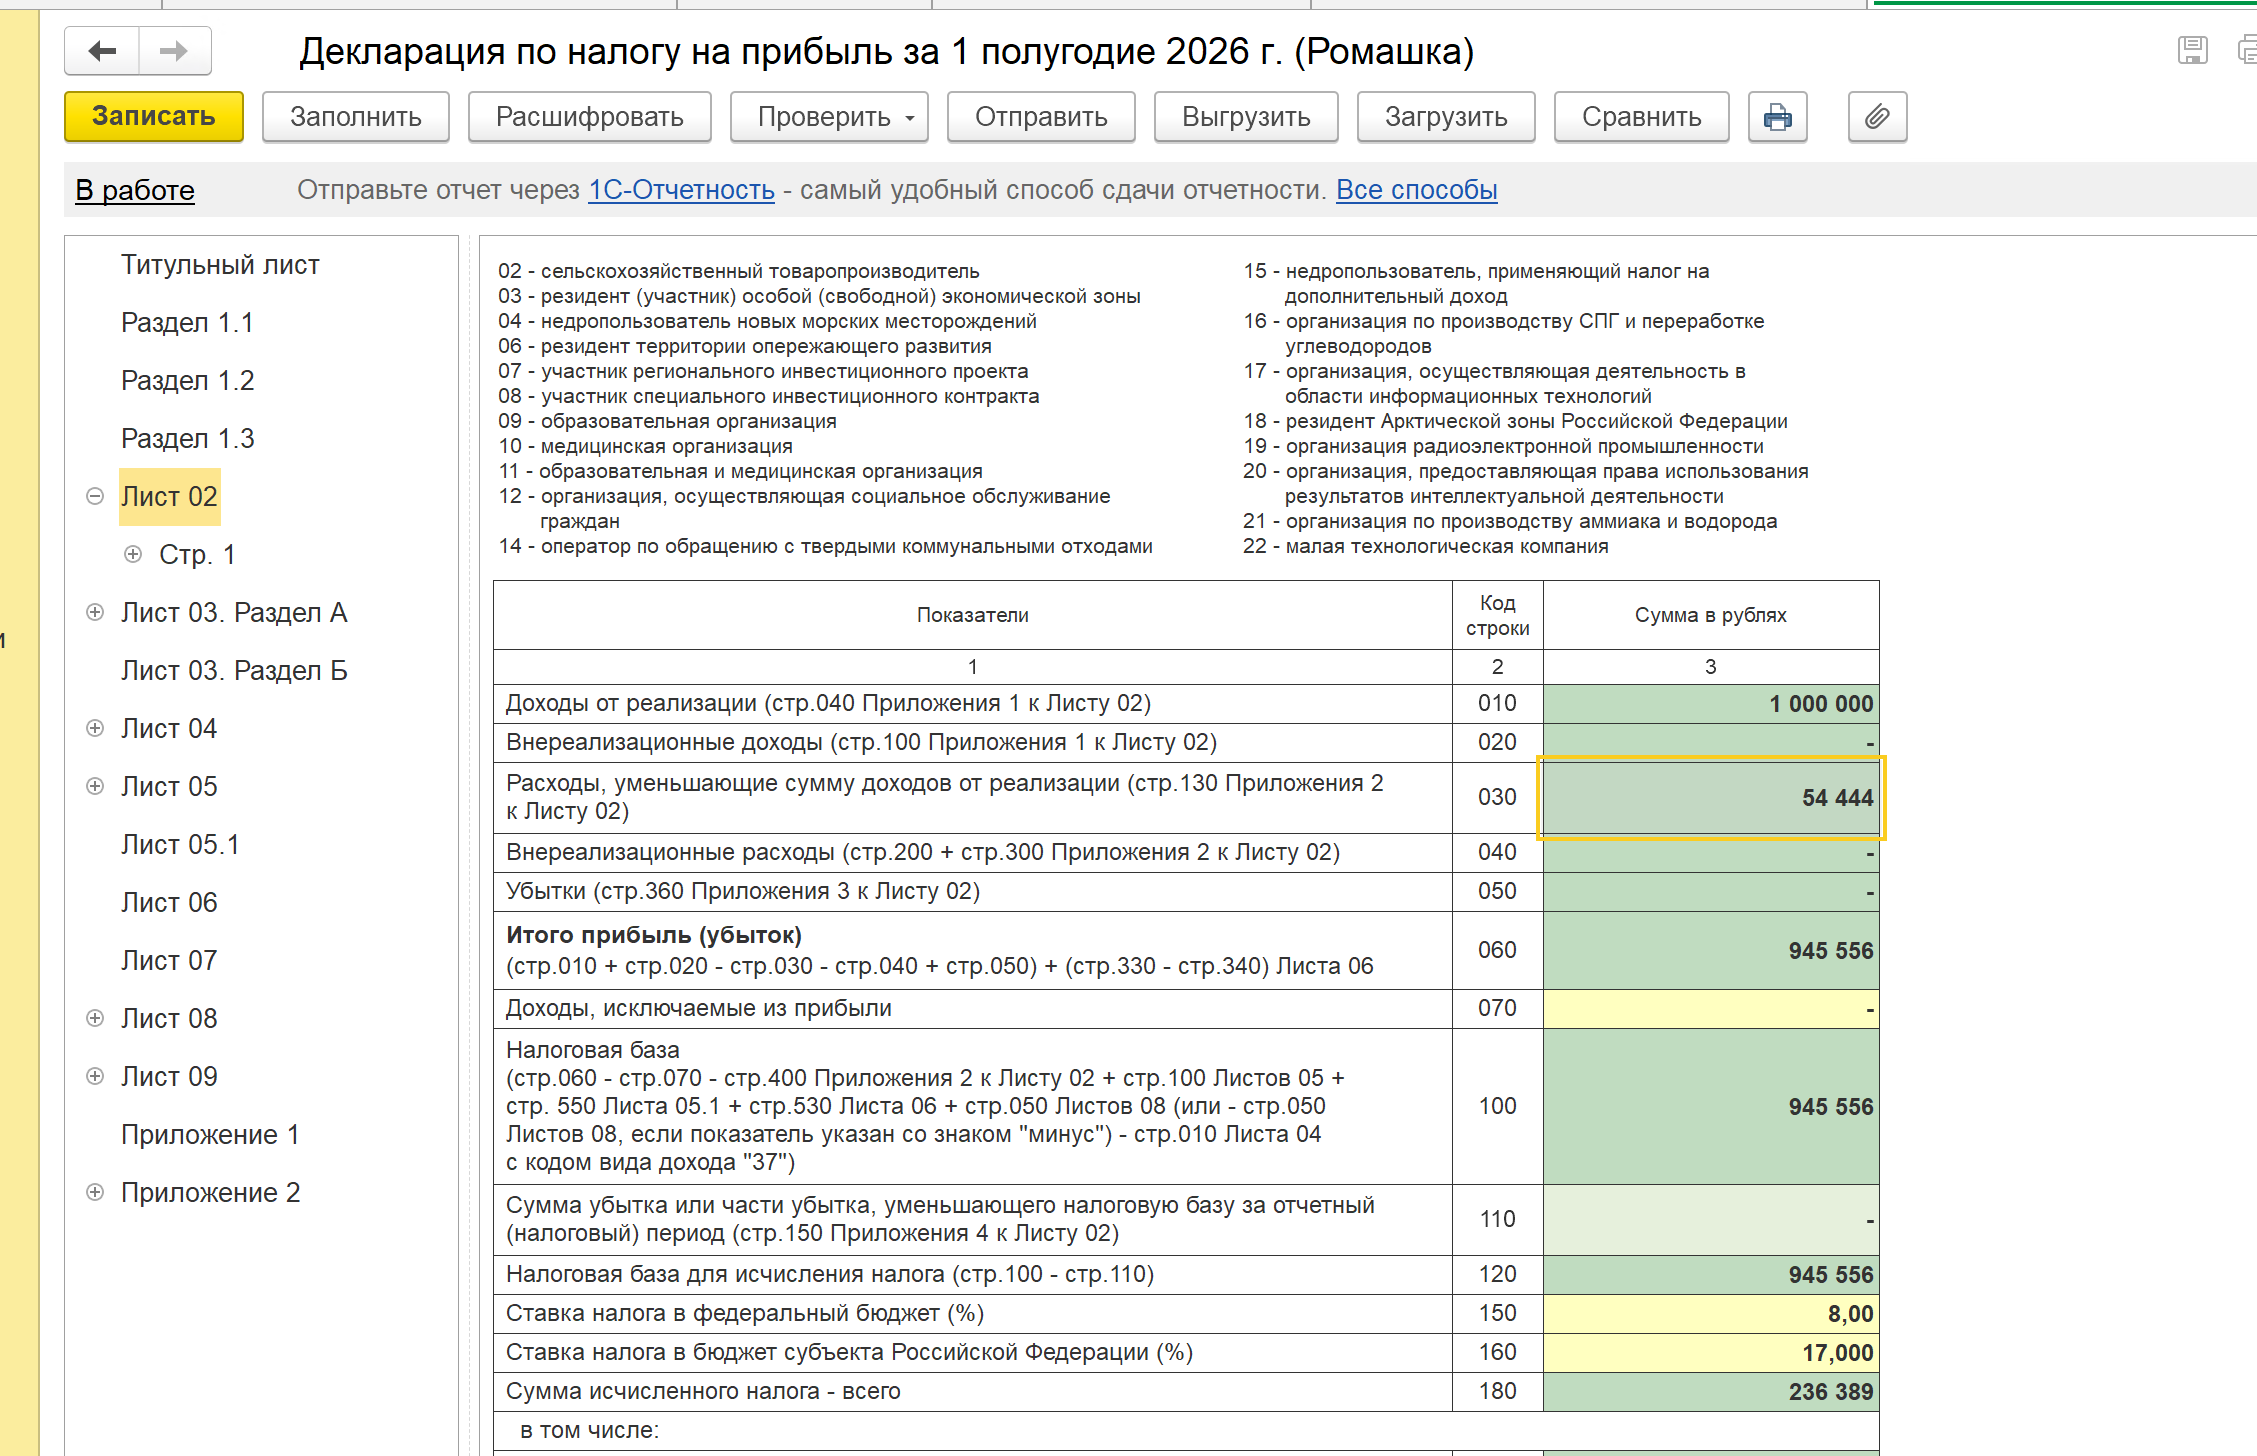
Task: Expand Лист 03. Раздел А node
Action: 95,613
